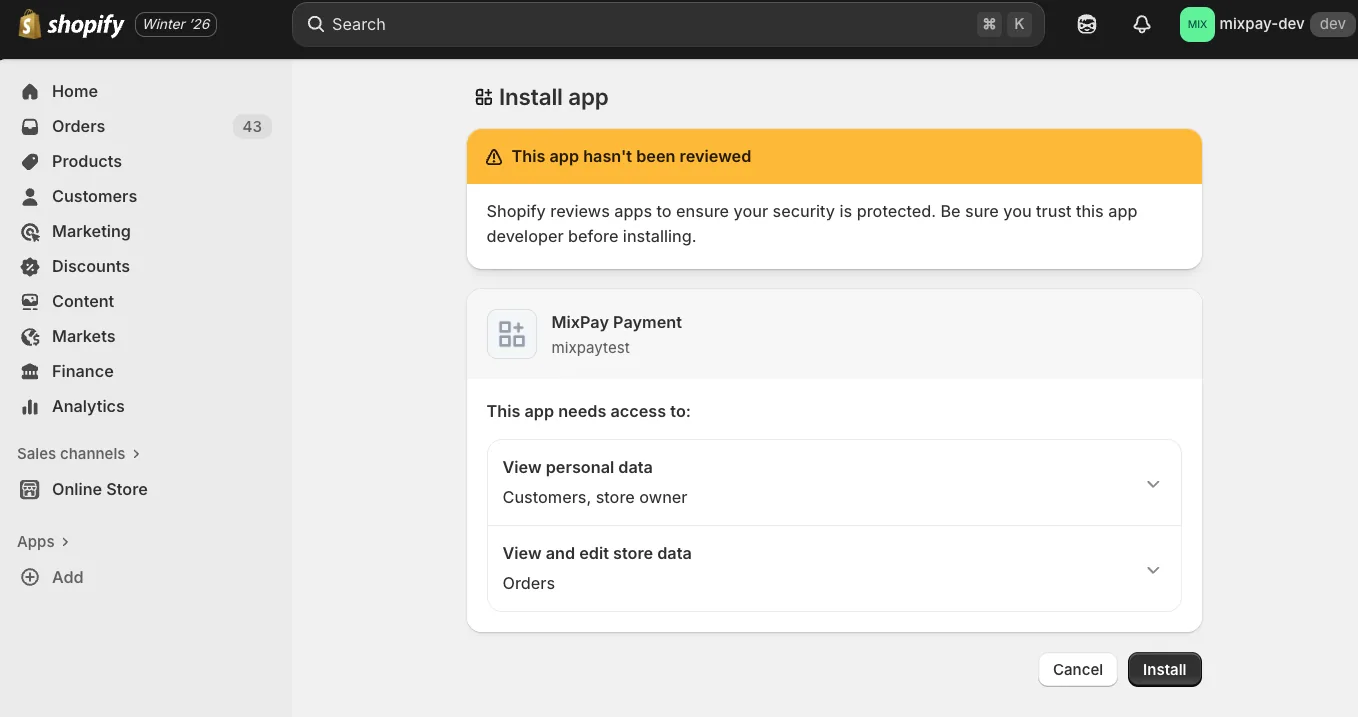Screen dimensions: 1358x717
Task: Expand View and edit store data row
Action: tap(834, 569)
